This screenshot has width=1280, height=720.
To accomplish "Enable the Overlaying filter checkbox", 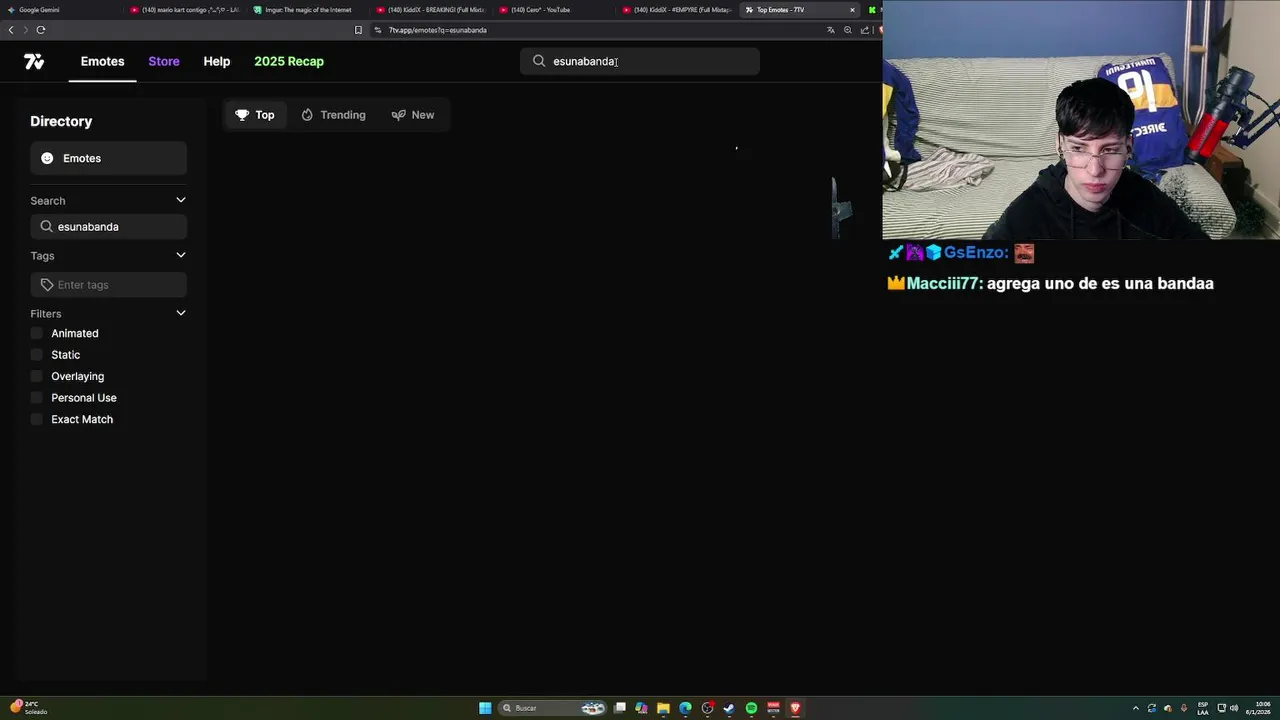I will (37, 376).
